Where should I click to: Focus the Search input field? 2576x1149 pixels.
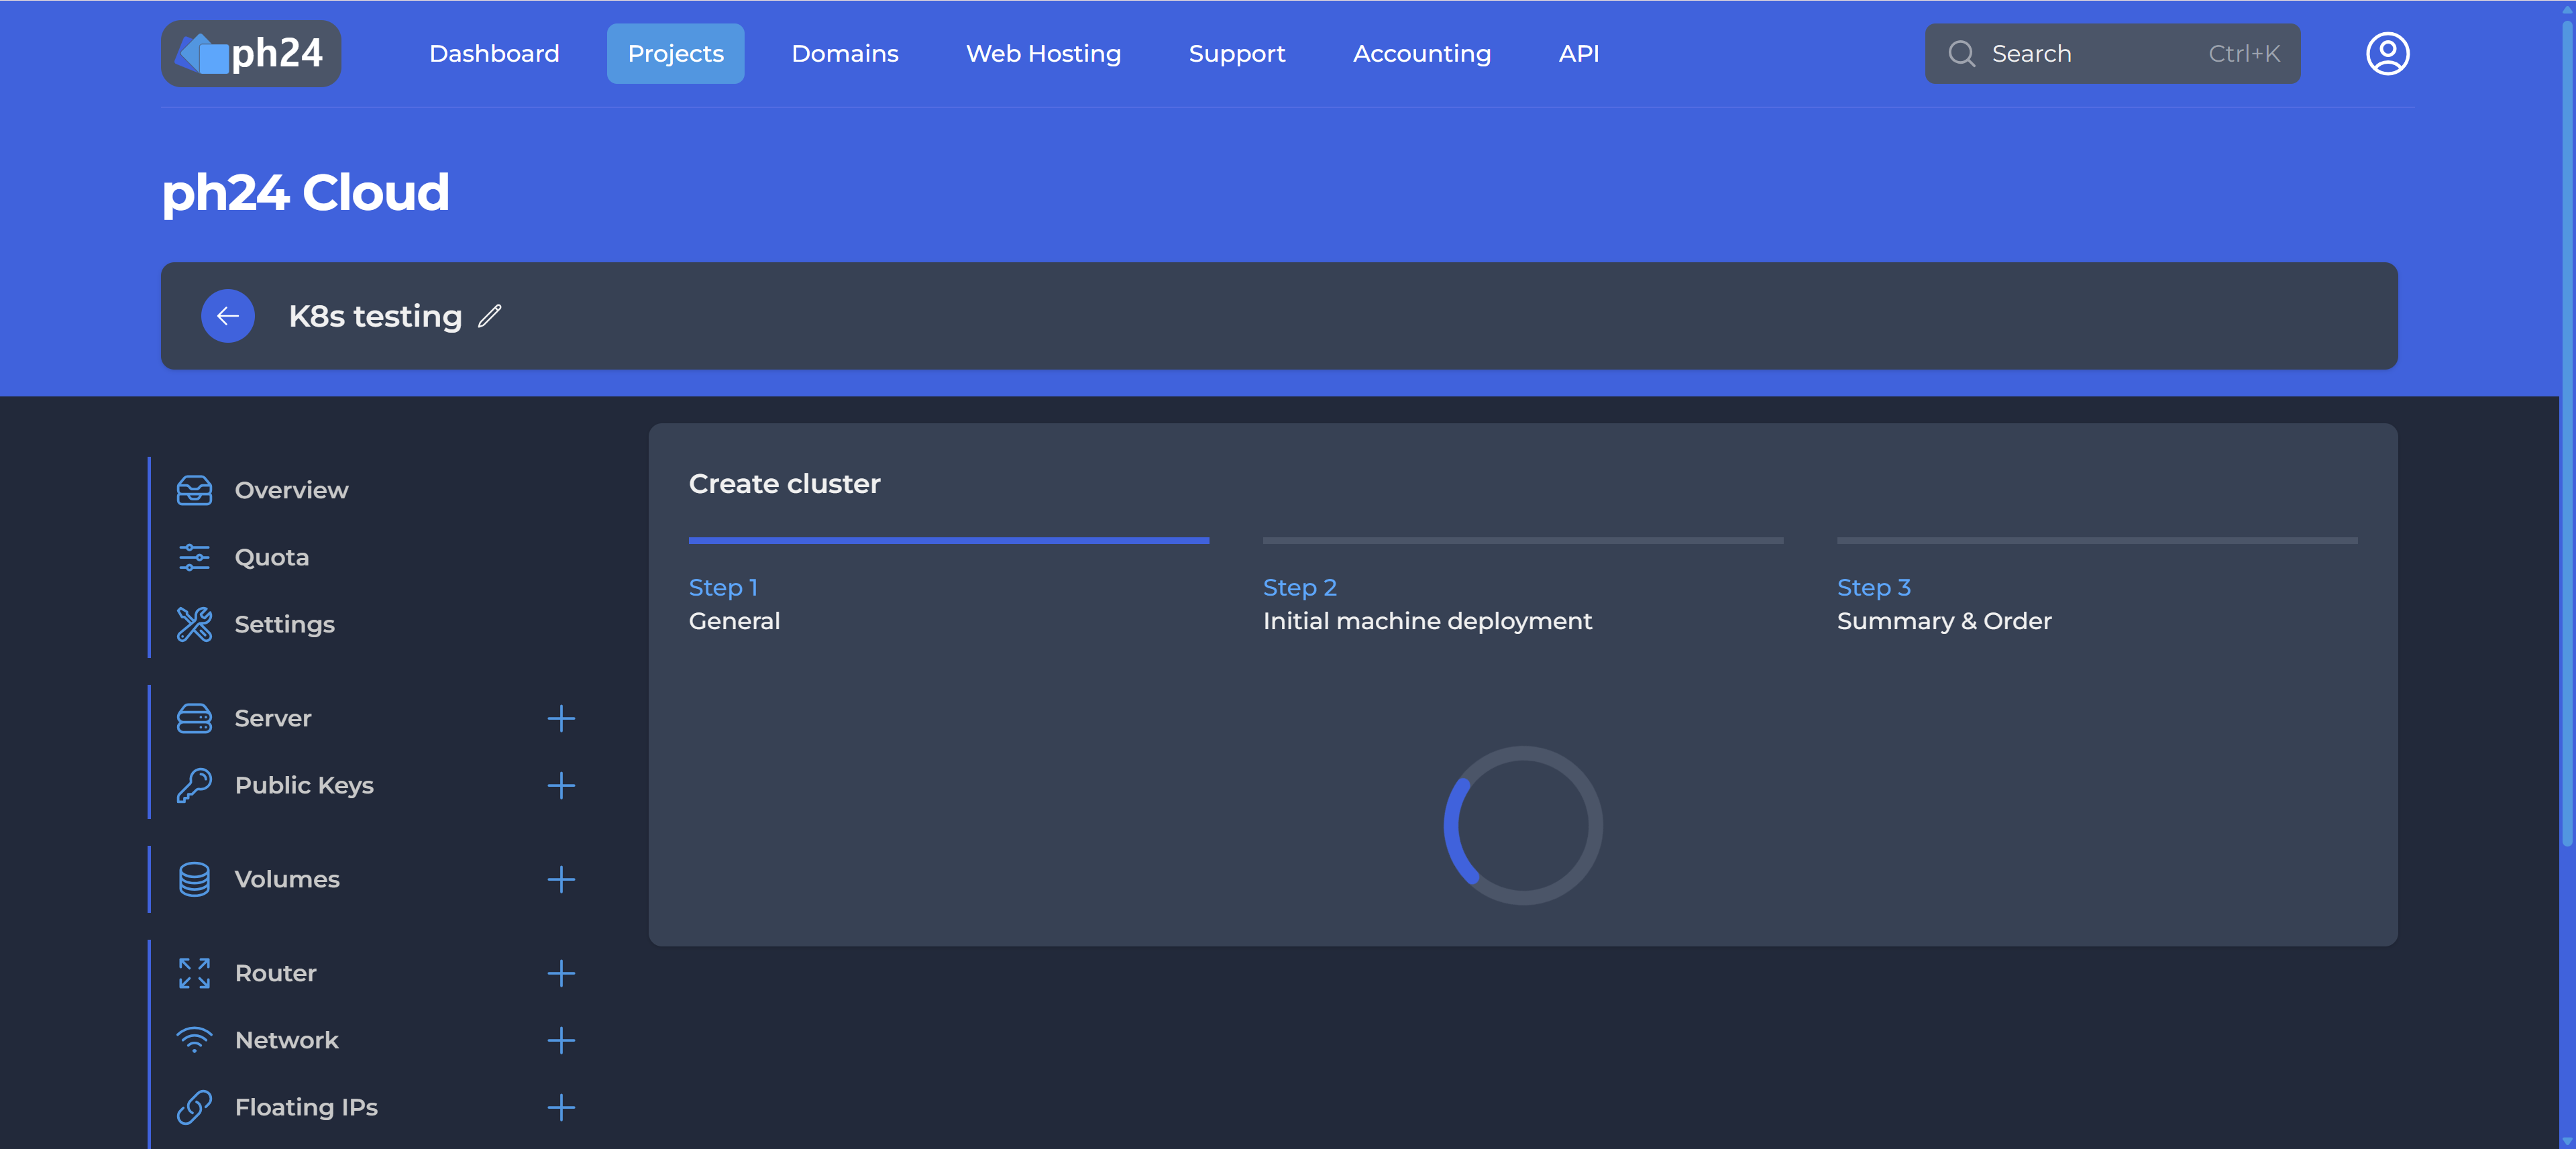coord(2112,53)
